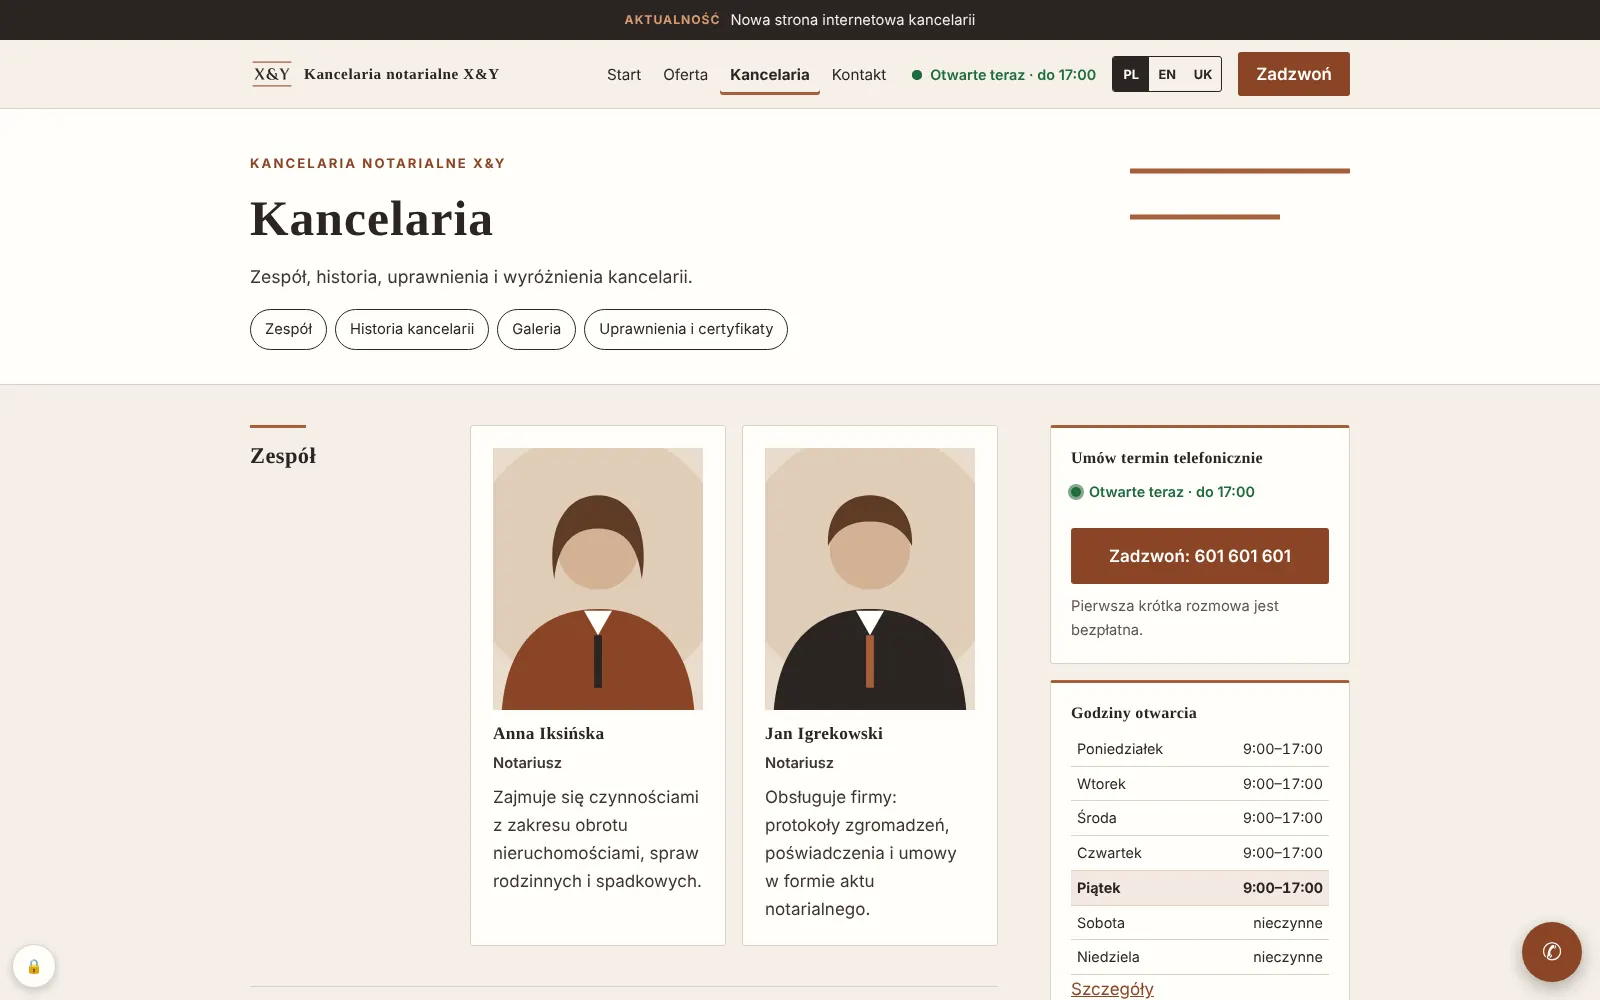Click the floating phone call icon button
The width and height of the screenshot is (1600, 1000).
pyautogui.click(x=1552, y=952)
